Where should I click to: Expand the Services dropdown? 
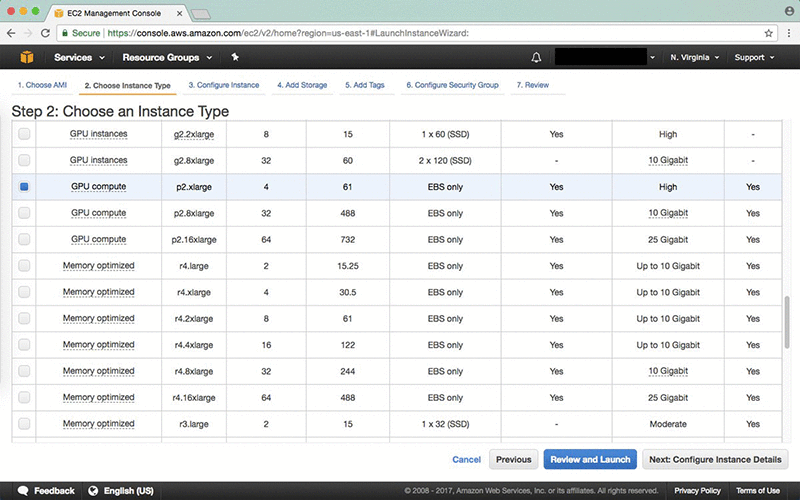(79, 57)
